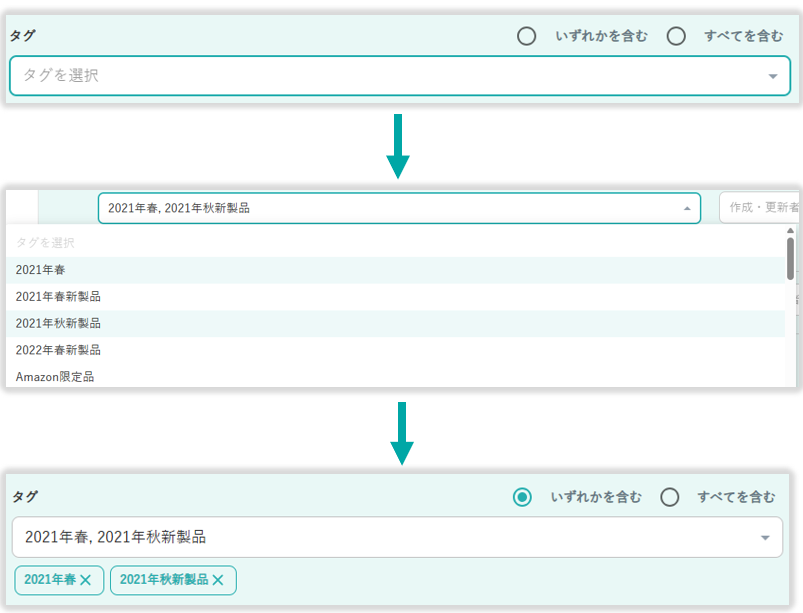Choose 2021年春新製品 from the tag list
Viewport: 803px width, 613px height.
click(58, 297)
